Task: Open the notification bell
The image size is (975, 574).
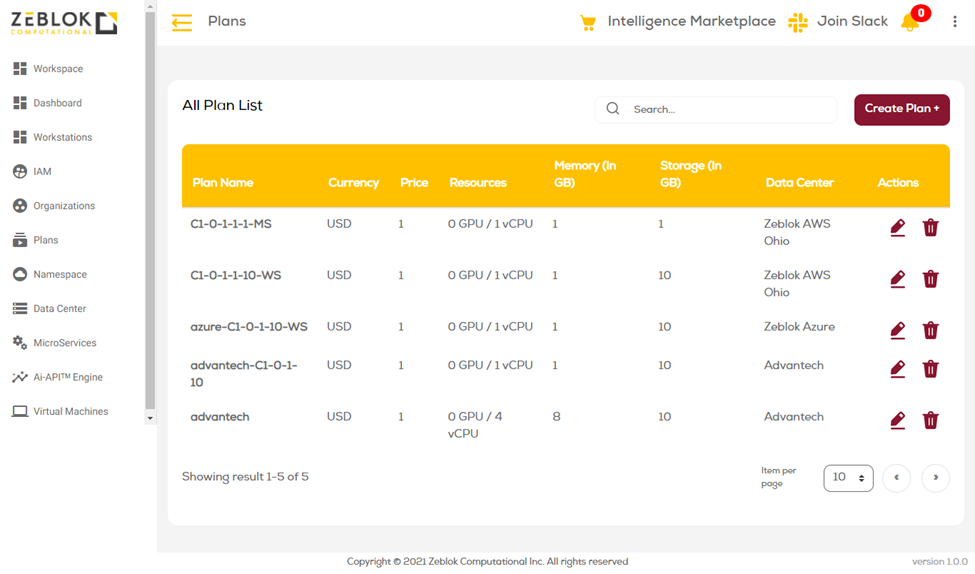Action: [x=910, y=22]
